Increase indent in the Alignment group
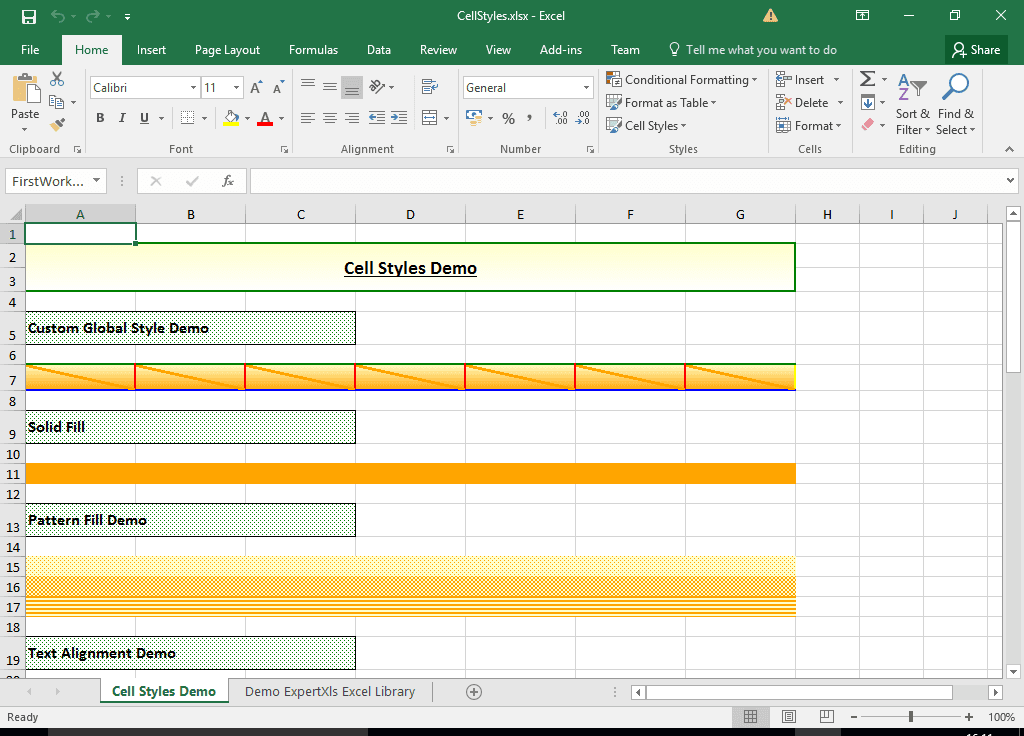The width and height of the screenshot is (1024, 736). click(x=399, y=118)
